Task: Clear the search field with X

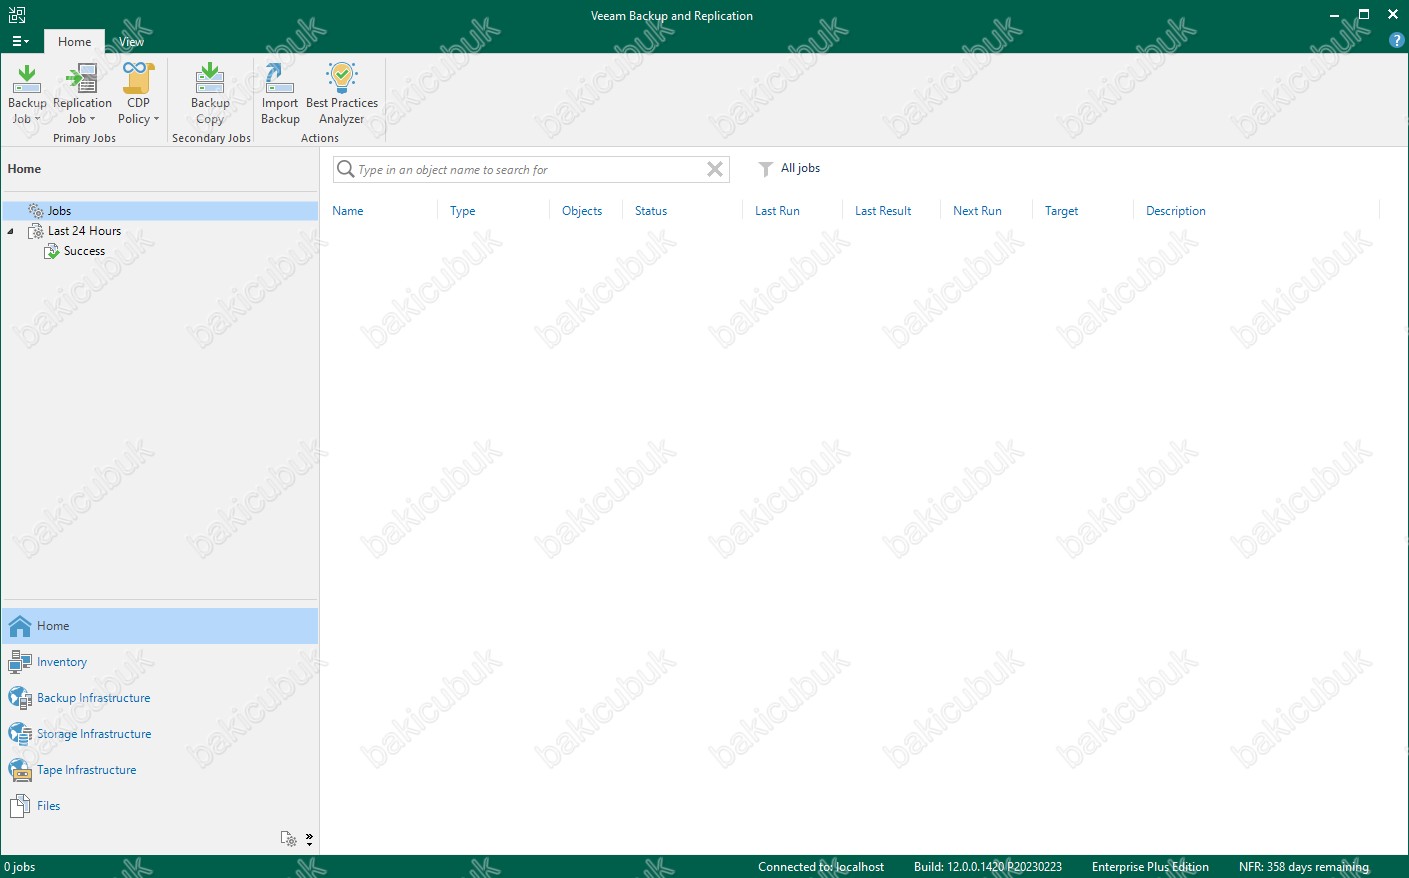Action: [x=715, y=169]
